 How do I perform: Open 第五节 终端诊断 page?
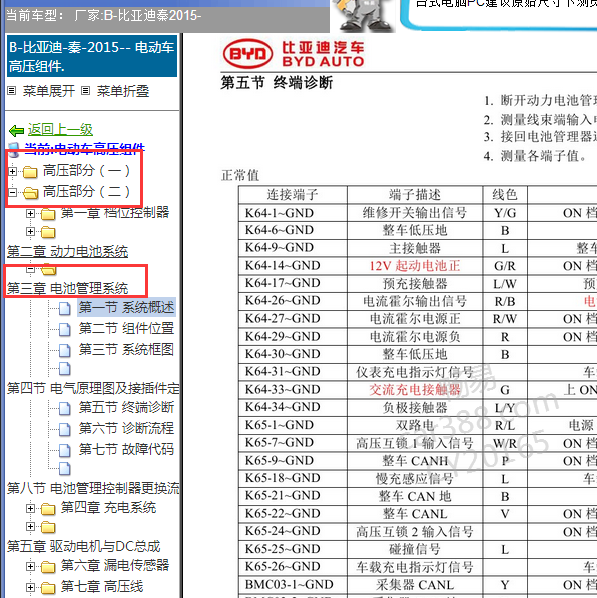126,407
